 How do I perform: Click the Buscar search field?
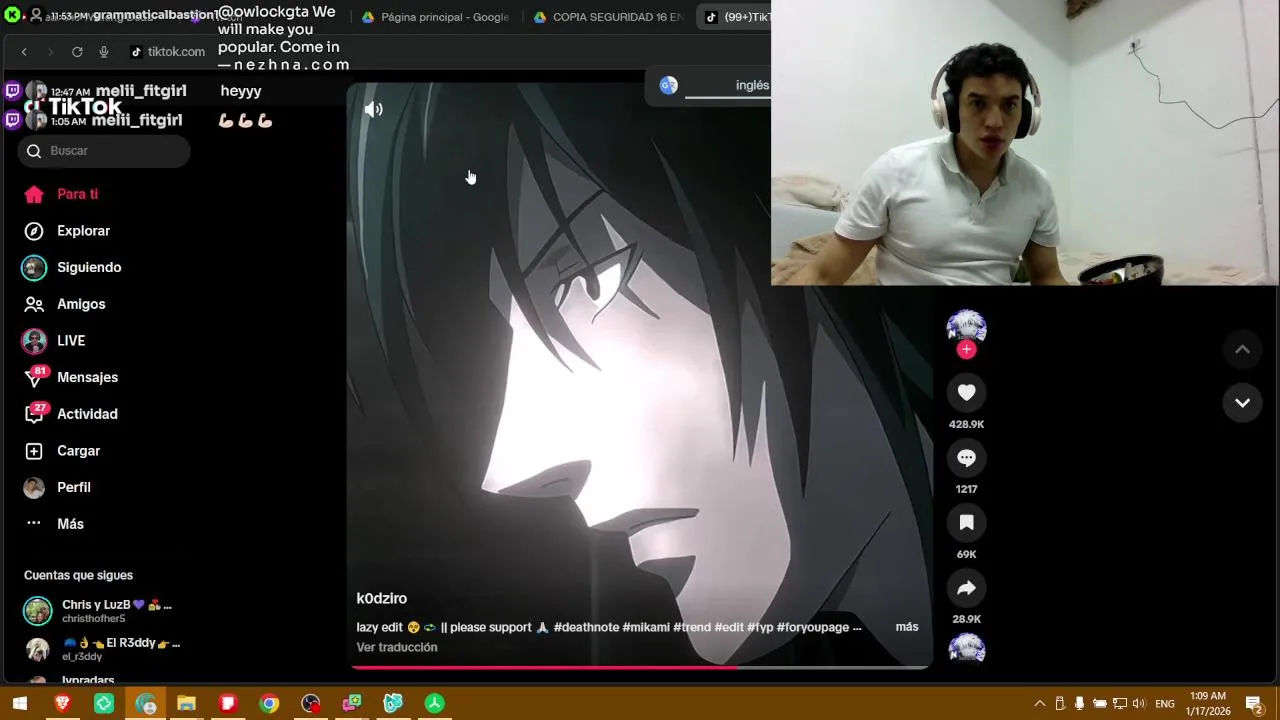(104, 151)
